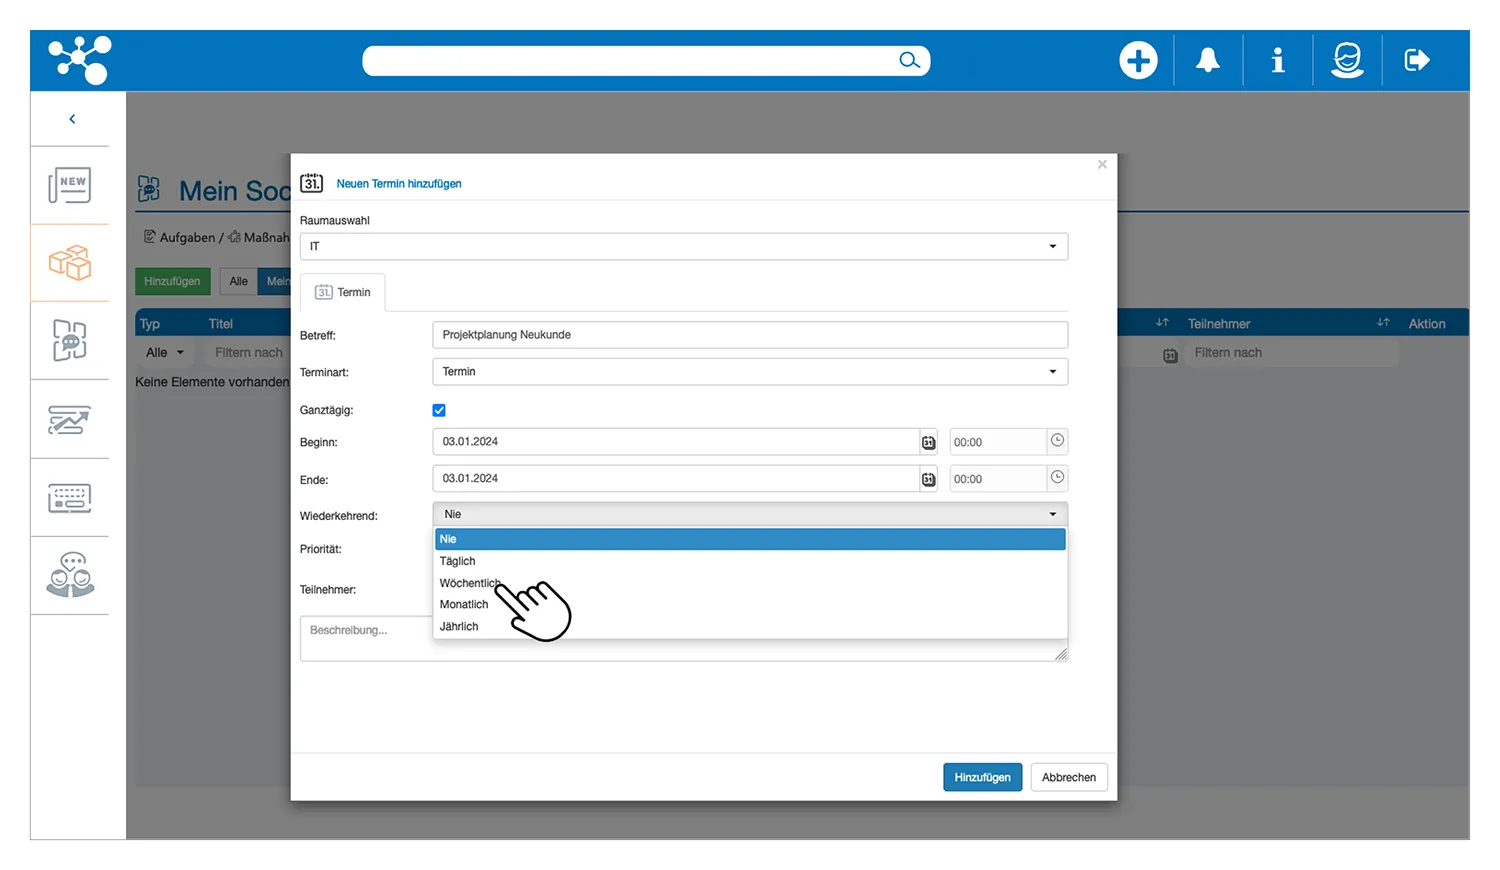This screenshot has width=1500, height=870.
Task: Click the keyboard sidebar icon
Action: click(70, 498)
